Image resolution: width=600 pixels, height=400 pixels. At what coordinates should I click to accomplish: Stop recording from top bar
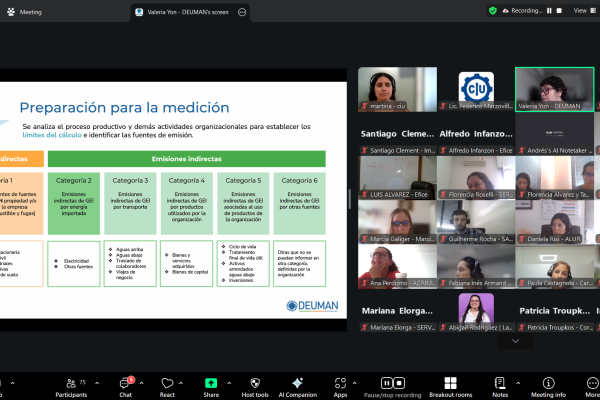point(559,11)
